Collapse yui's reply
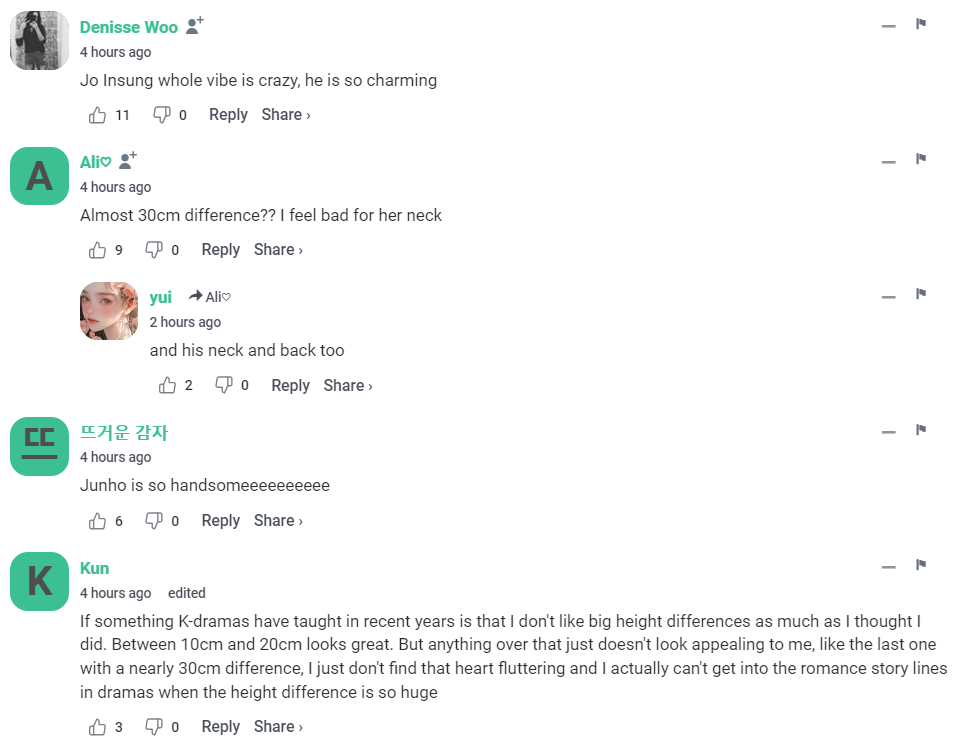The image size is (961, 744). pos(888,297)
